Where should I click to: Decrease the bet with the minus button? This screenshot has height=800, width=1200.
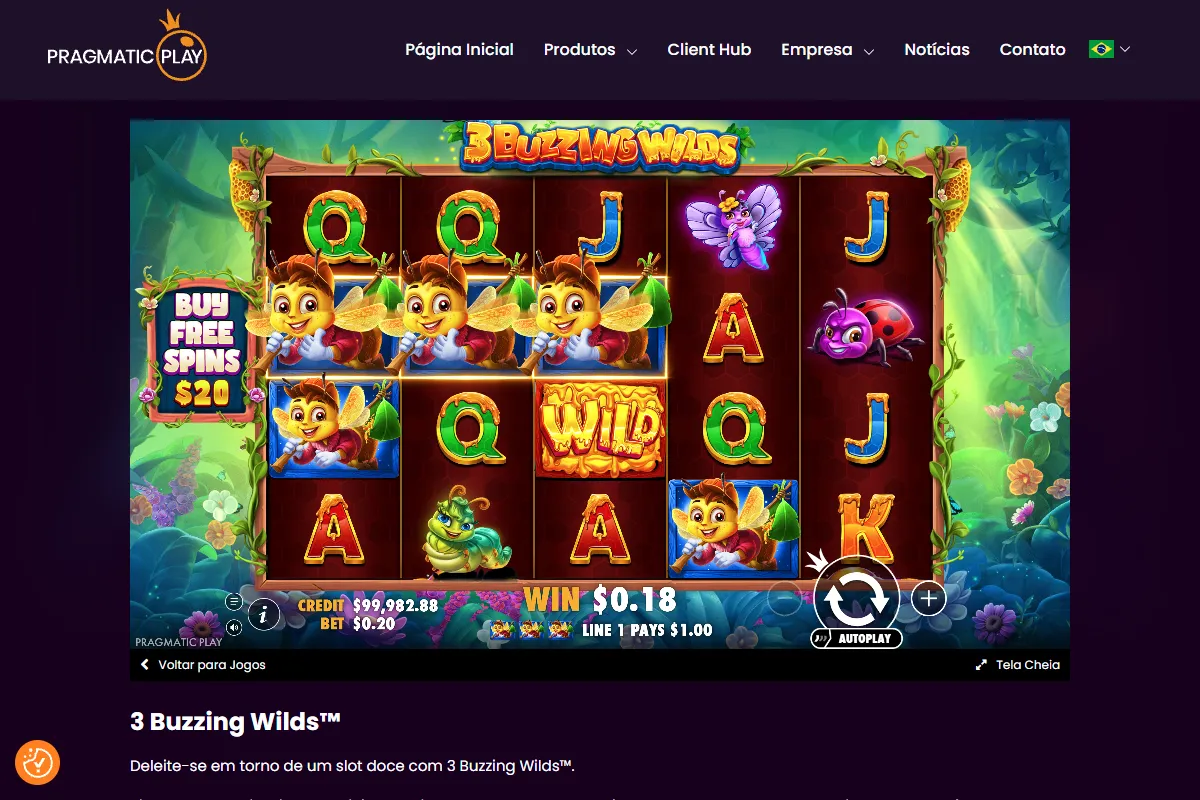click(x=785, y=598)
